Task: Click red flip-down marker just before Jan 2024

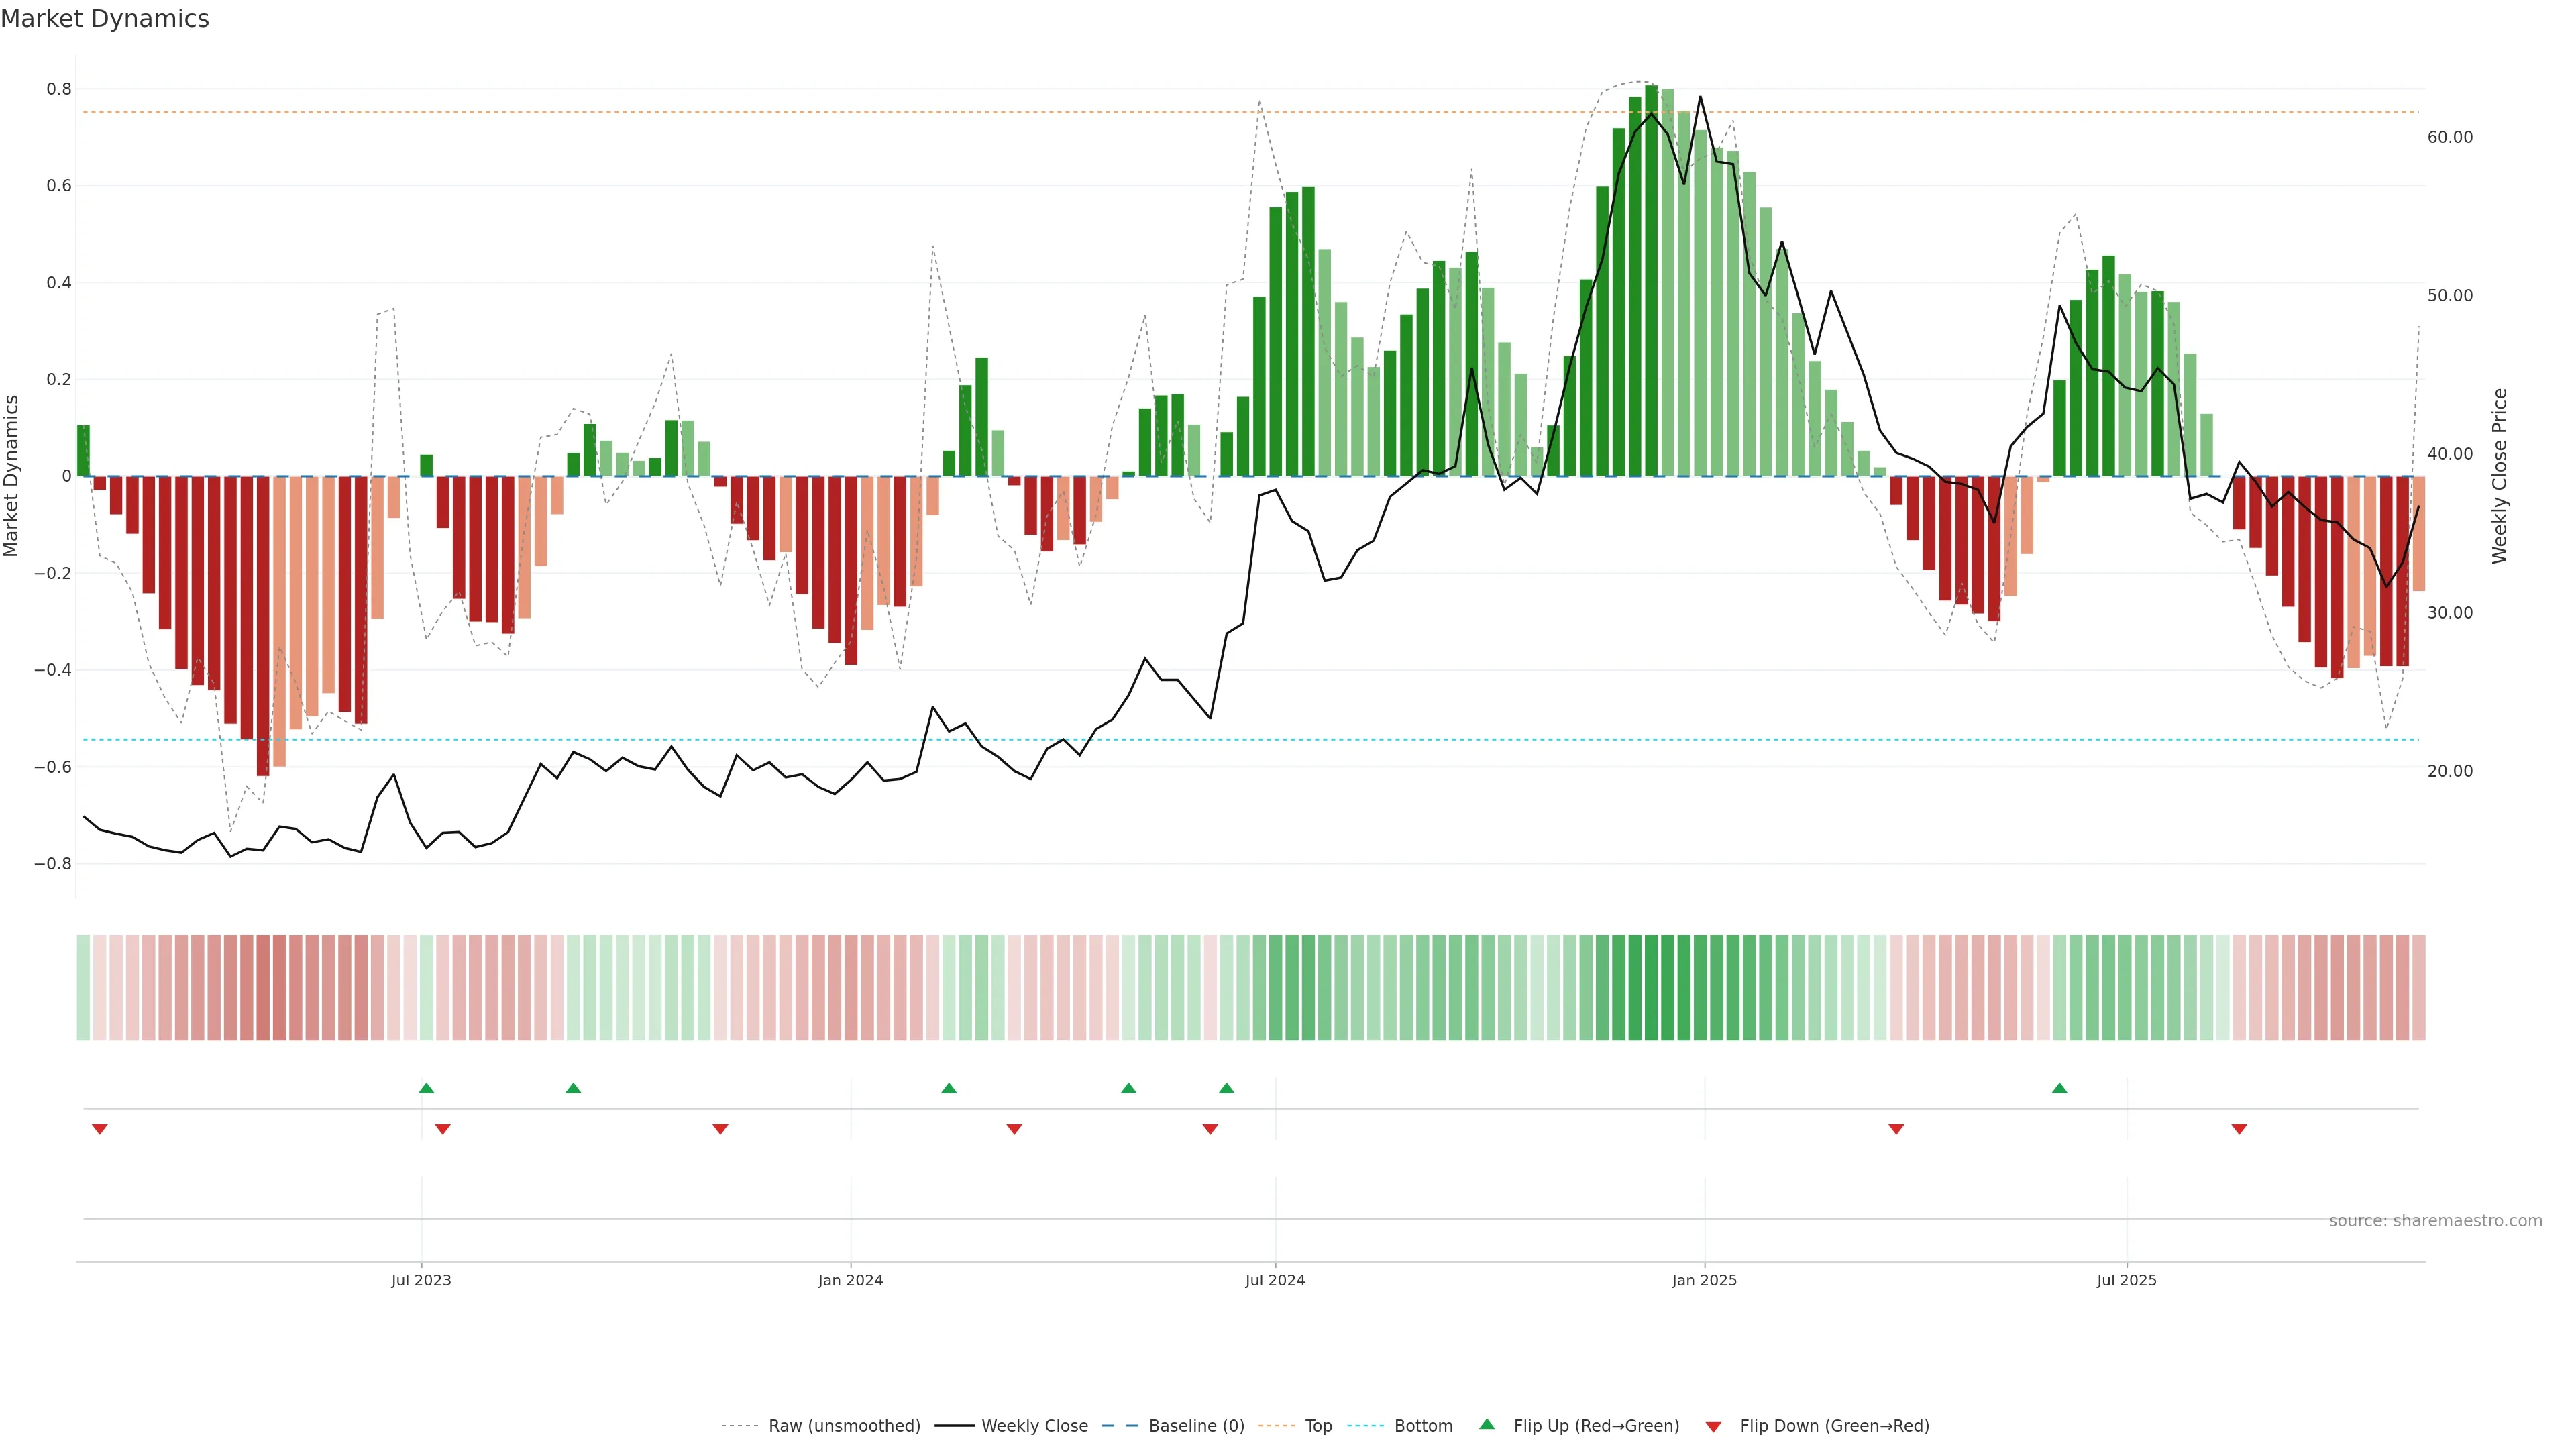Action: pos(720,1129)
